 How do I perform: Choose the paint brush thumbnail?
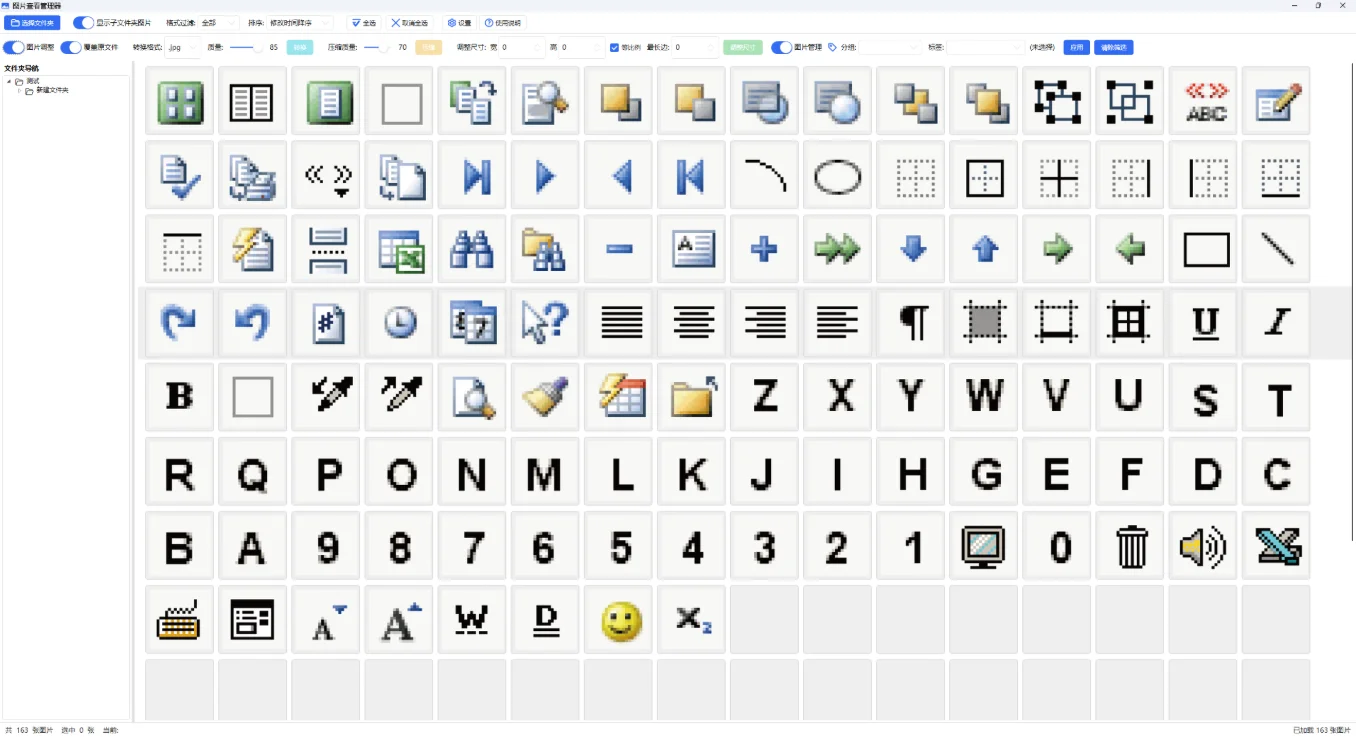tap(546, 398)
